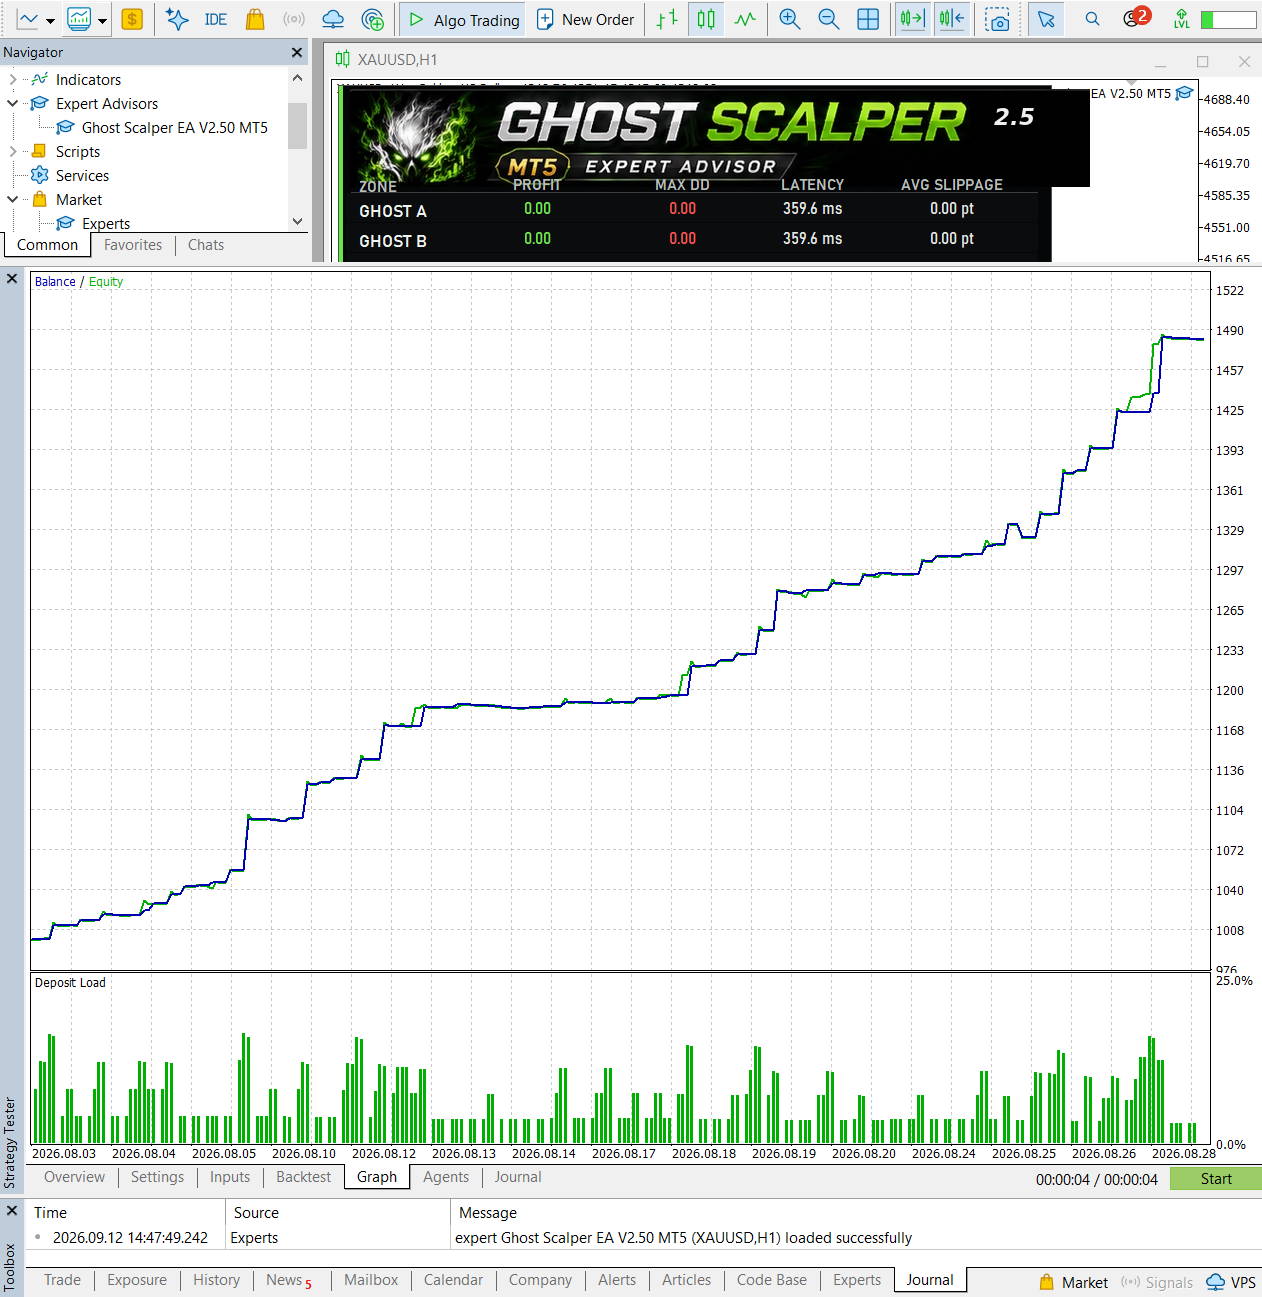
Task: Open the chart type line icon
Action: click(28, 19)
